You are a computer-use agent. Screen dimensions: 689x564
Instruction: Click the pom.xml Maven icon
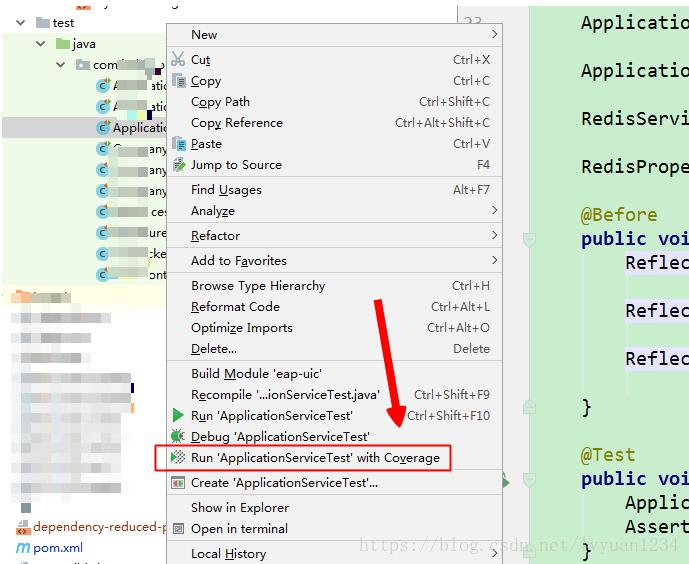[x=23, y=548]
